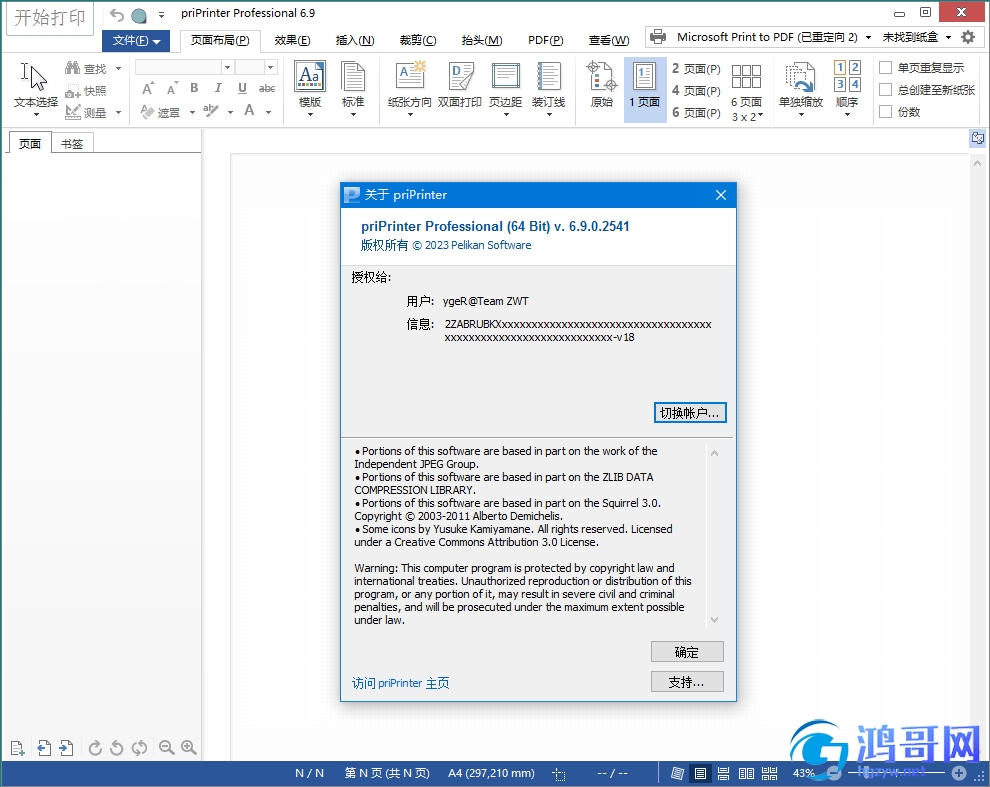
Task: Click the 查找 find binoculars icon
Action: pyautogui.click(x=73, y=68)
